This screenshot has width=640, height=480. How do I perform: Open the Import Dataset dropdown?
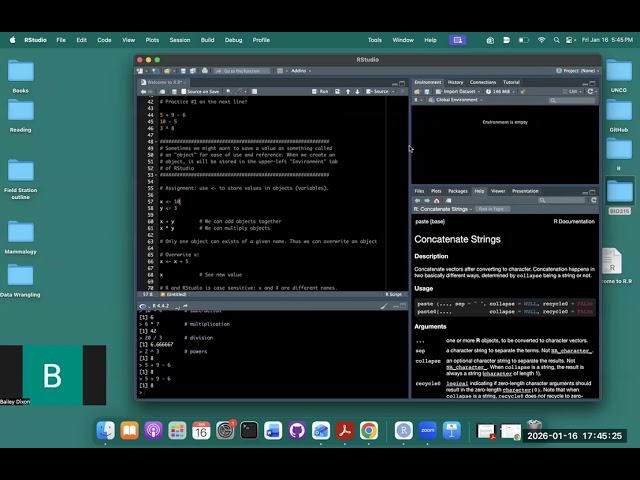pyautogui.click(x=458, y=91)
